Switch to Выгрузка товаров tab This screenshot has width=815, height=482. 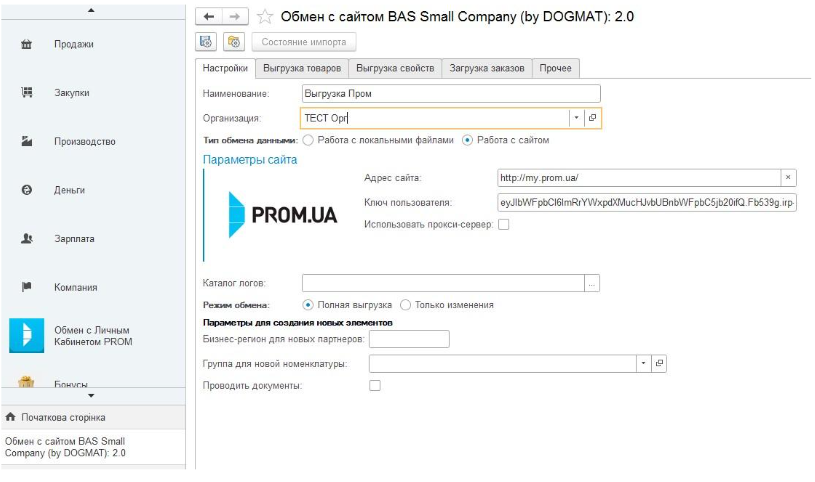(301, 68)
